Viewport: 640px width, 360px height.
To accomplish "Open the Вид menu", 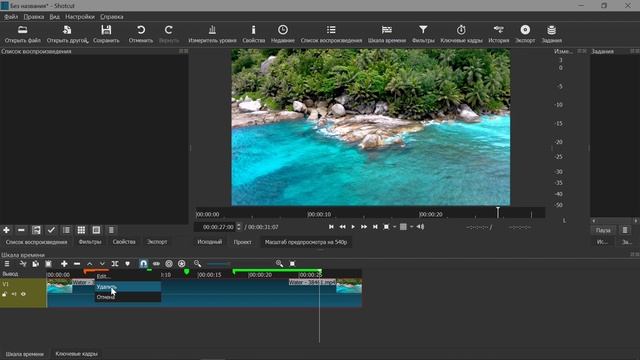I will tap(55, 17).
